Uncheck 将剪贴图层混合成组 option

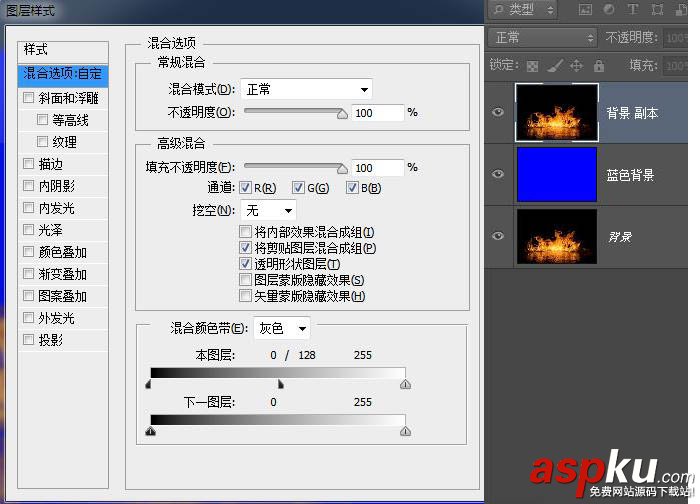(x=245, y=247)
